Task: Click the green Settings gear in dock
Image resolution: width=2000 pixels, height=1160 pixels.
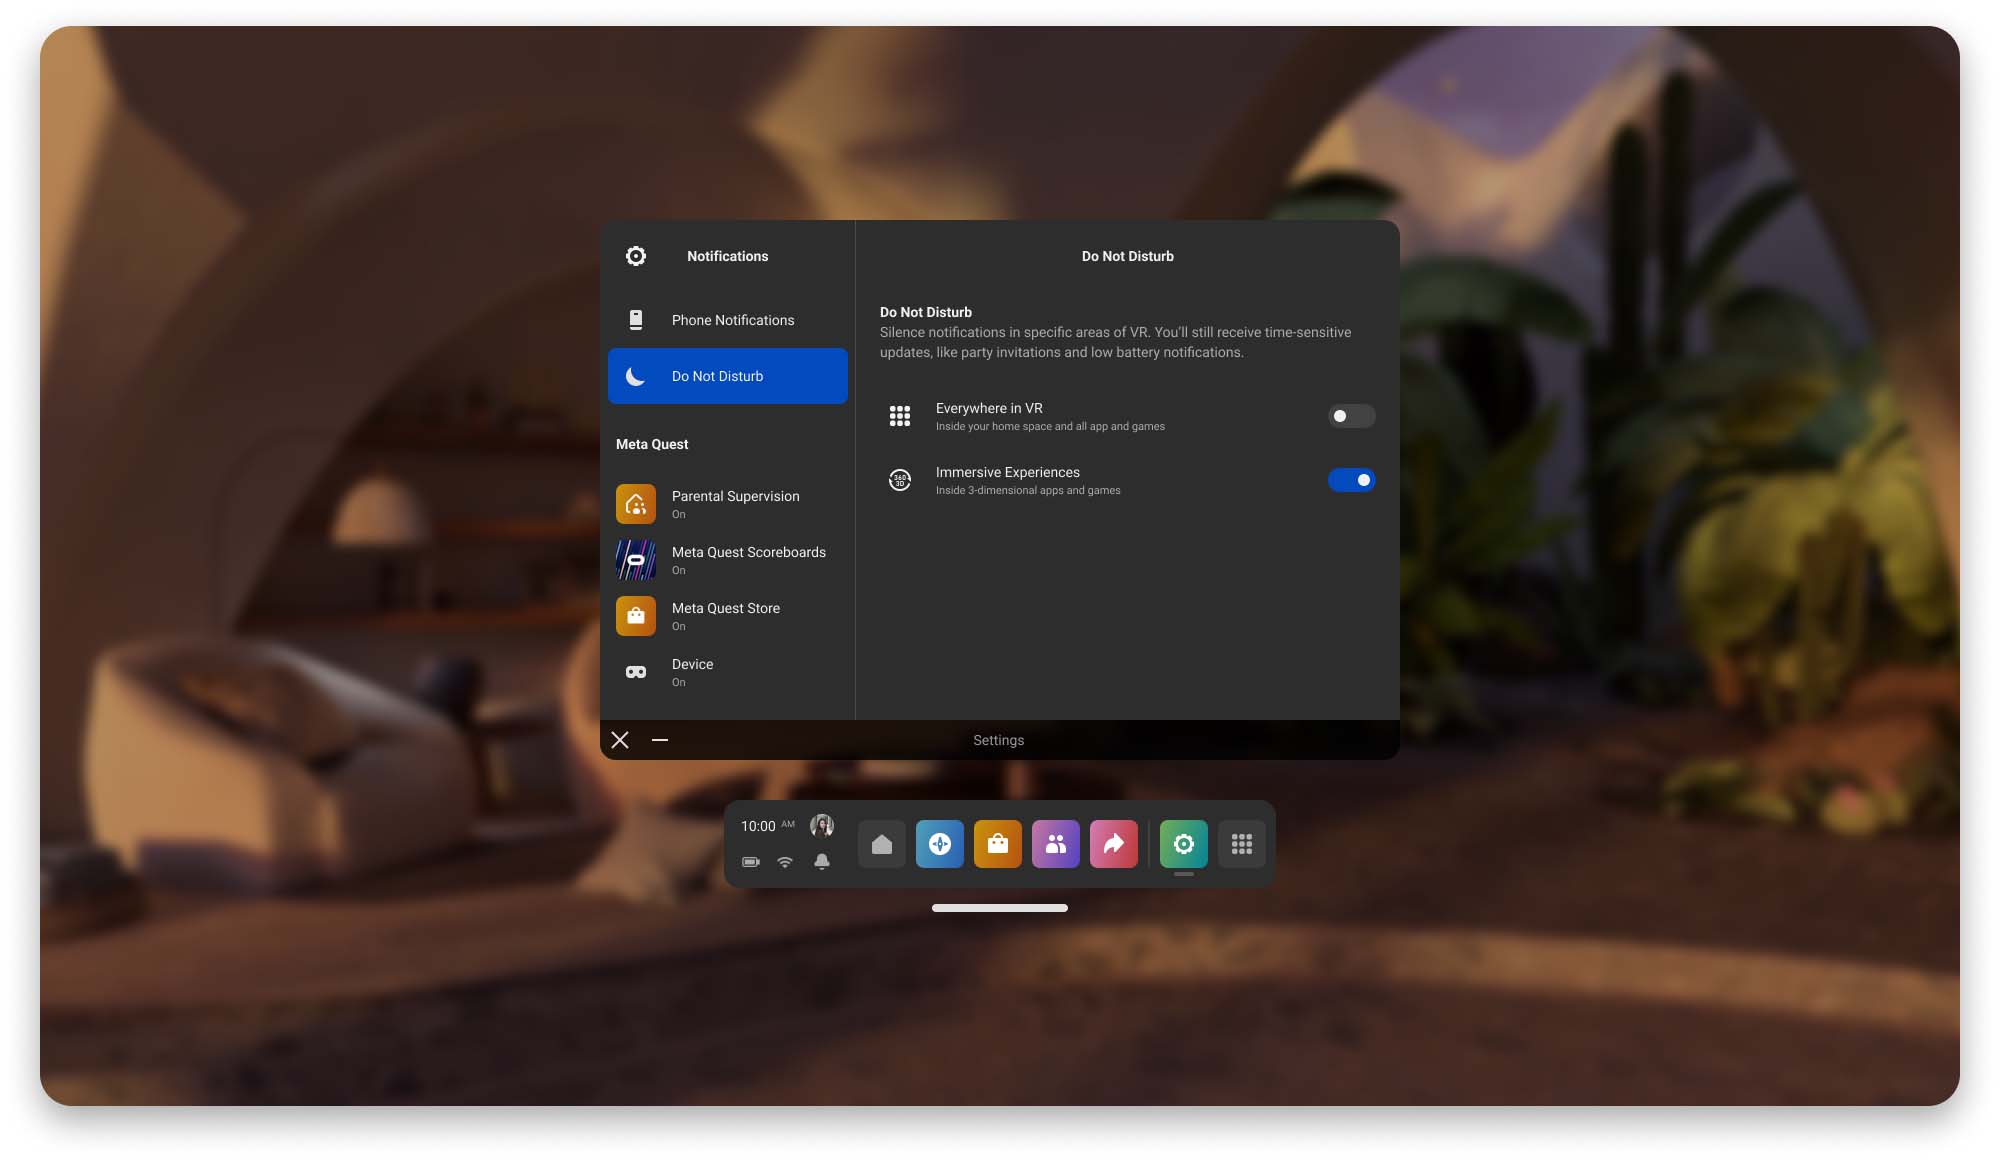Action: [1184, 844]
